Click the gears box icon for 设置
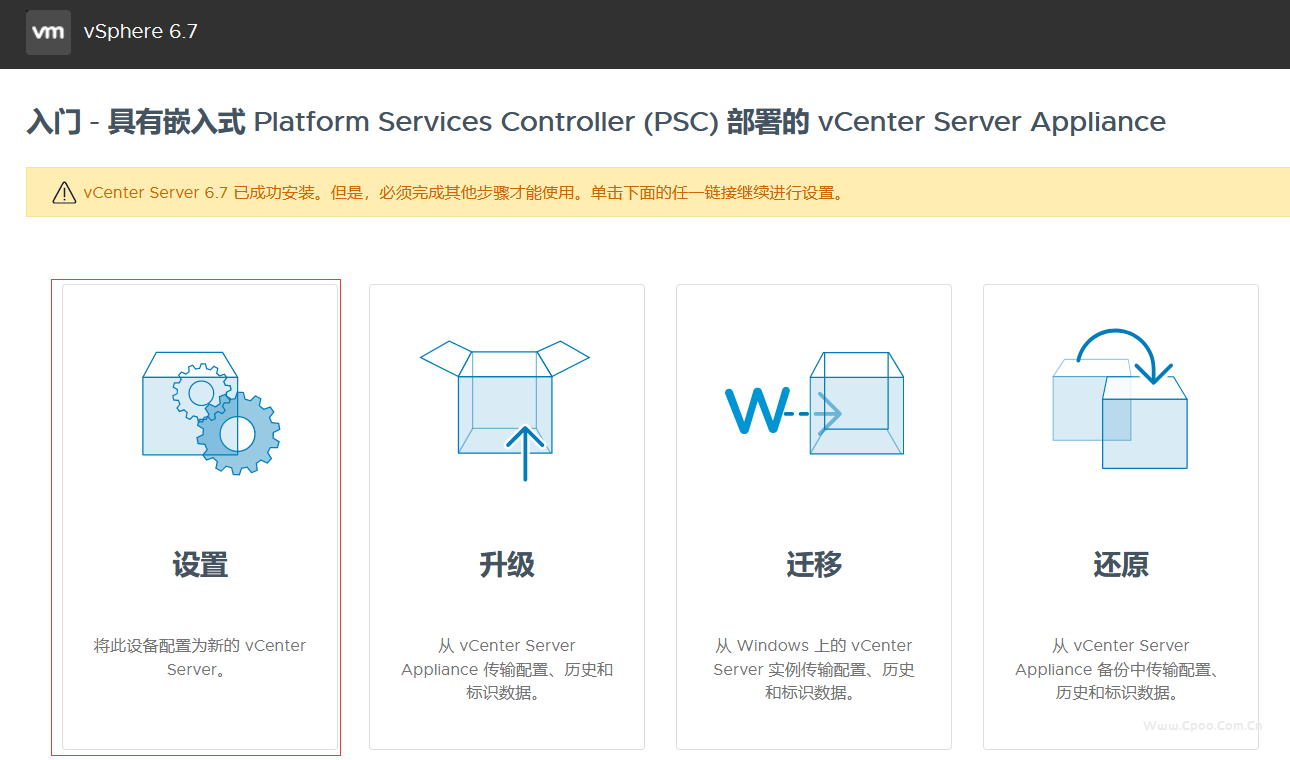The image size is (1290, 760). click(211, 412)
